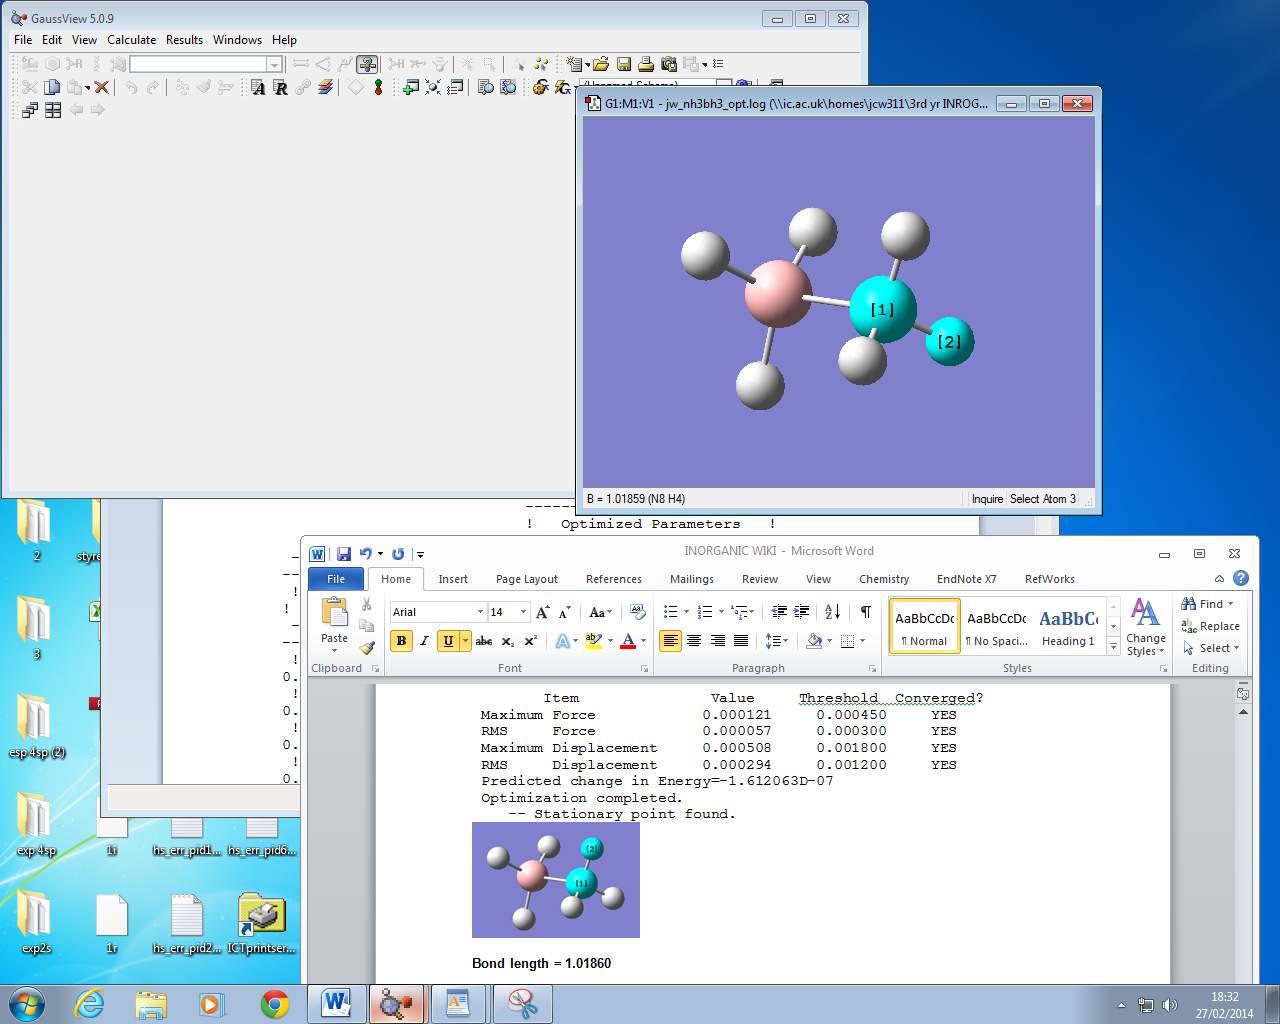Toggle Show/Hide paragraph marks in Word
The height and width of the screenshot is (1024, 1280).
[x=866, y=612]
